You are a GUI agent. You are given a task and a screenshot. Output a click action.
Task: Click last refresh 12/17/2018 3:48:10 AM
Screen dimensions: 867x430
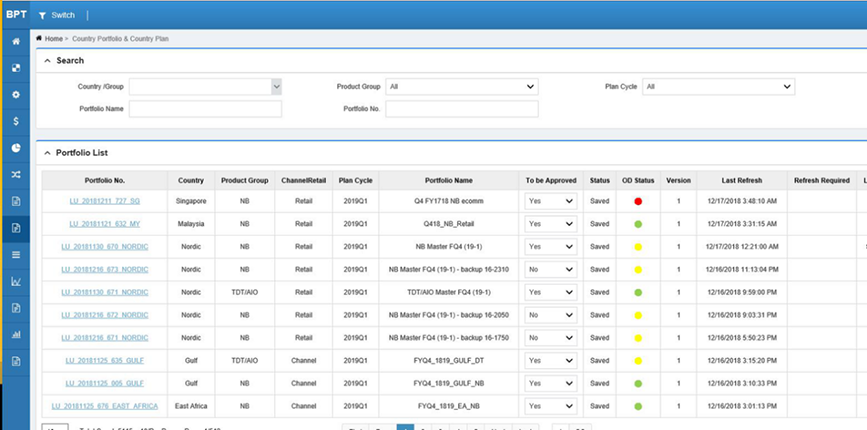741,201
